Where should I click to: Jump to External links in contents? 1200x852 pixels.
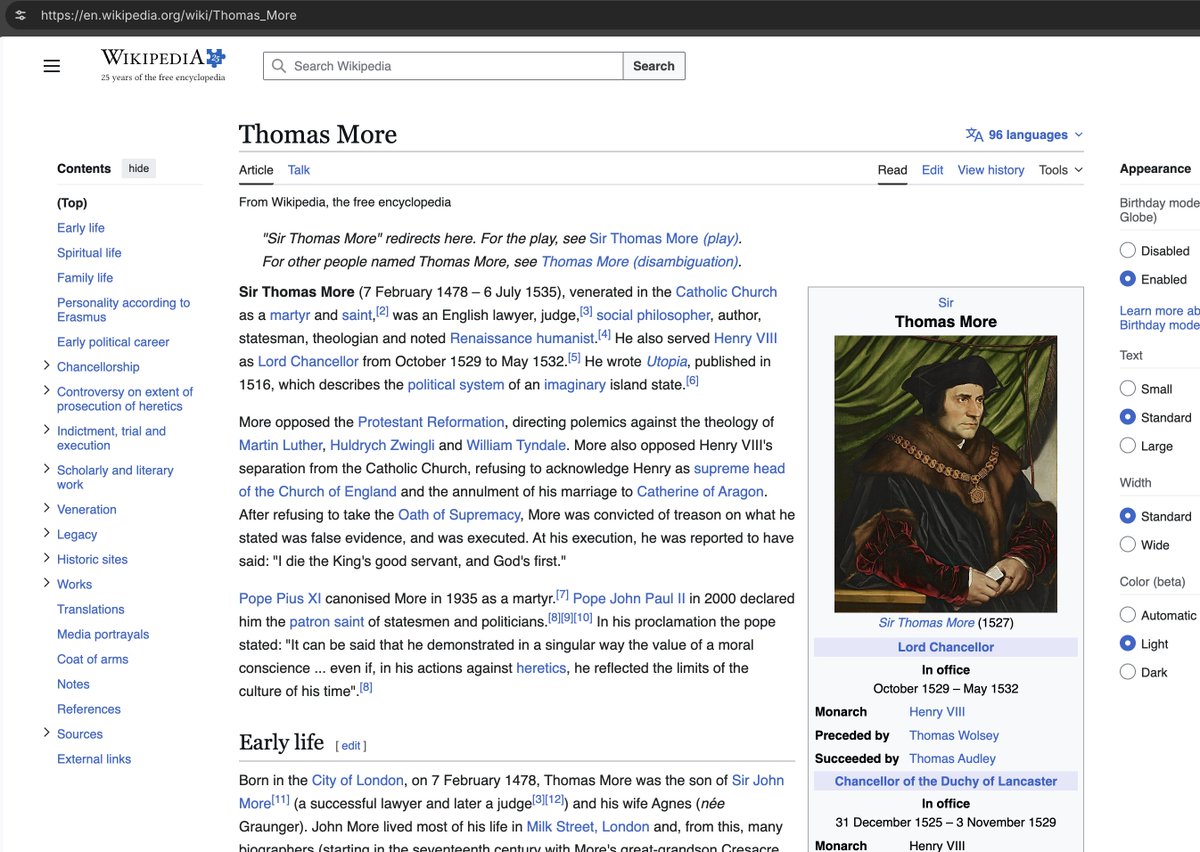click(x=94, y=758)
